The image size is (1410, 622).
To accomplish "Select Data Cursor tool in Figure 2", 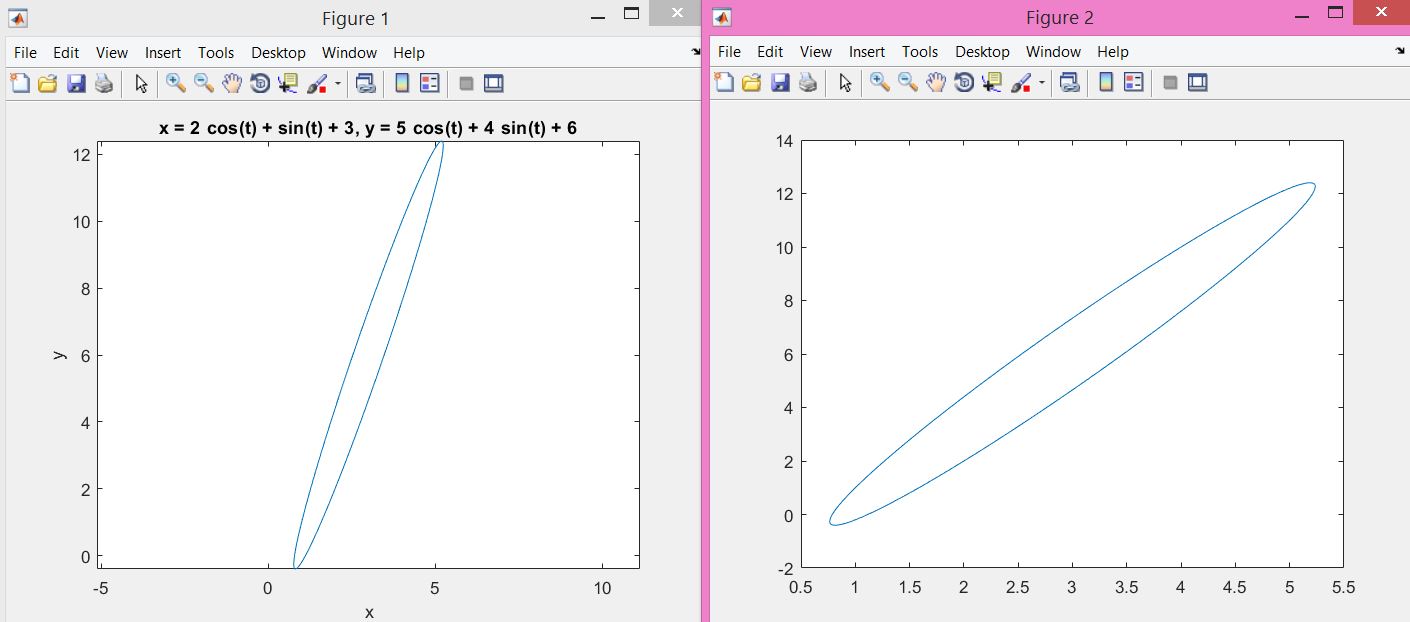I will pos(993,83).
